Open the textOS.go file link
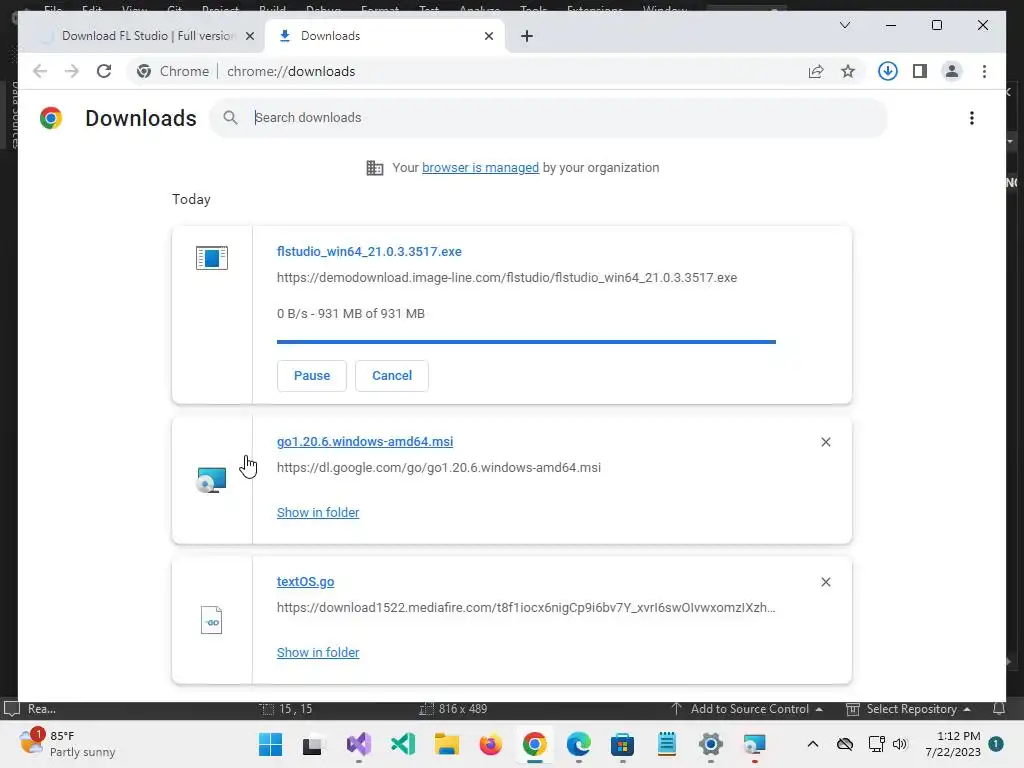 click(x=306, y=581)
